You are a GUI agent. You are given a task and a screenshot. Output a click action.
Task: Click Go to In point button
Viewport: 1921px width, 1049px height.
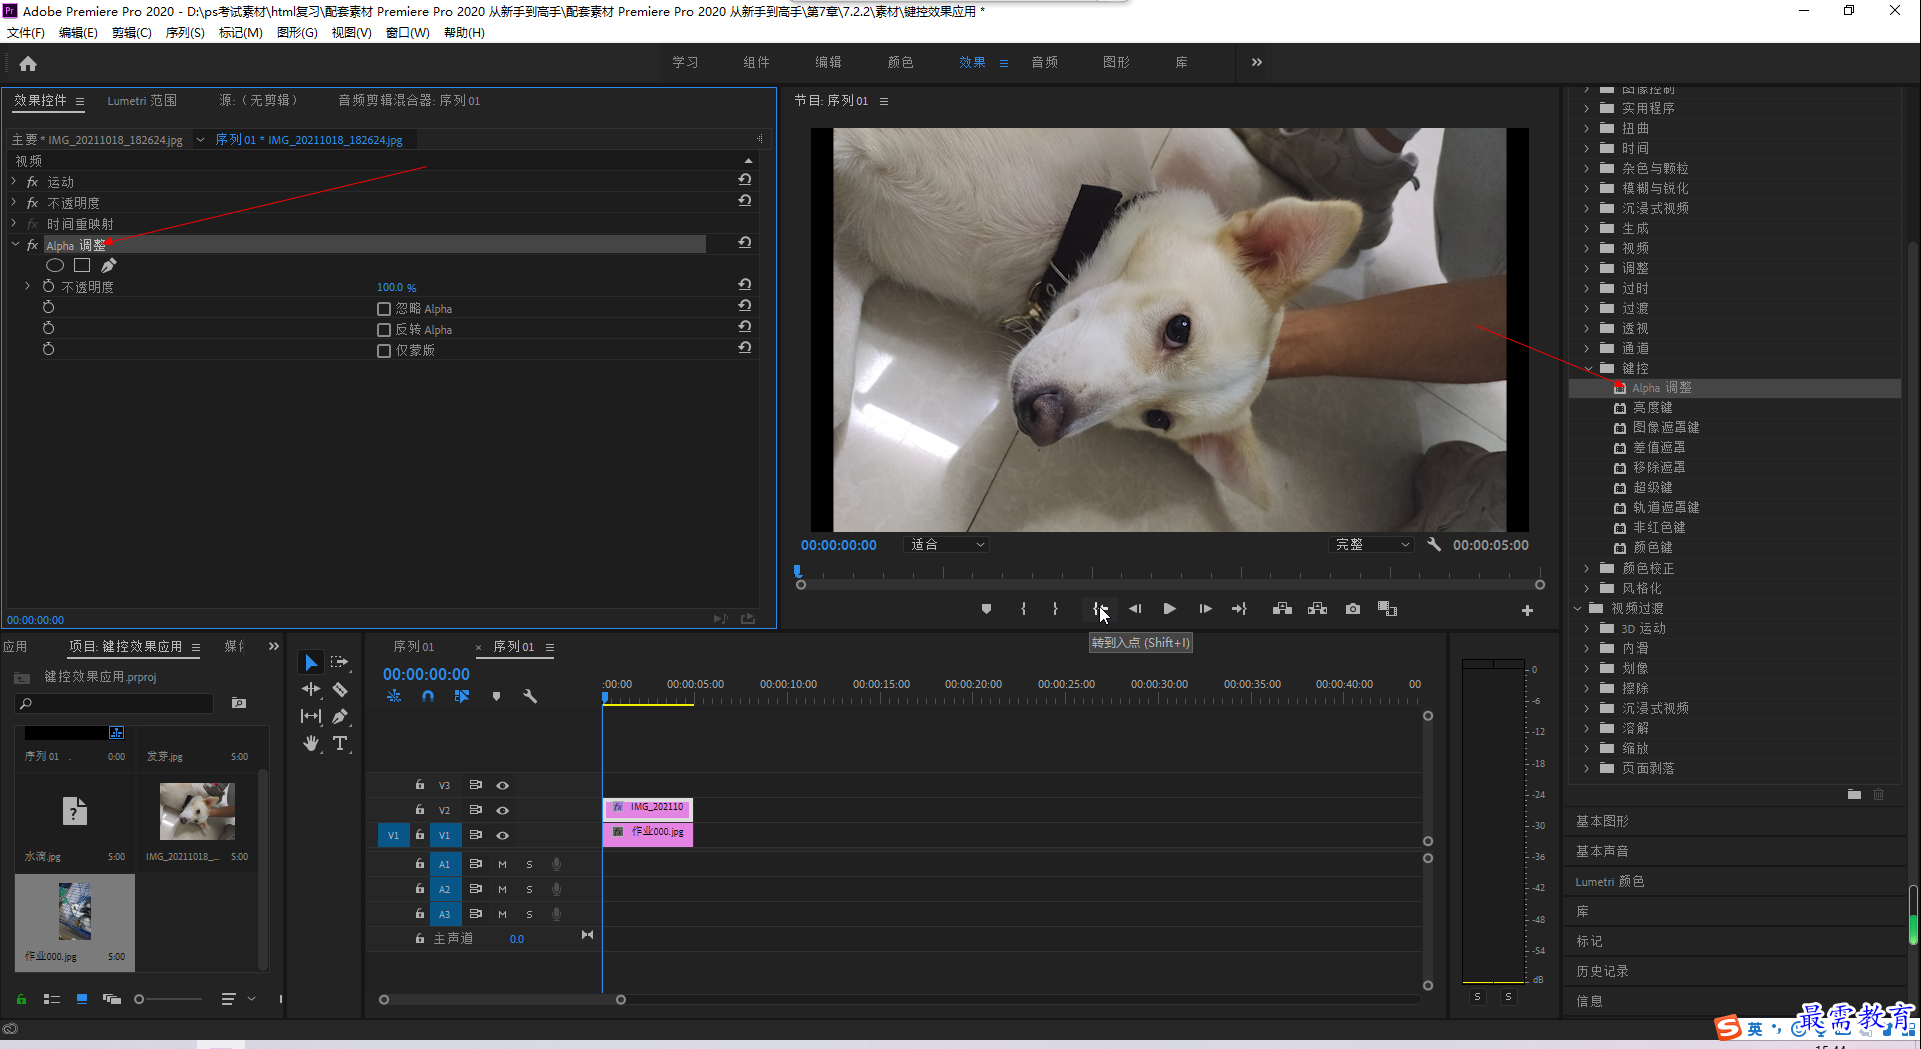click(x=1099, y=609)
